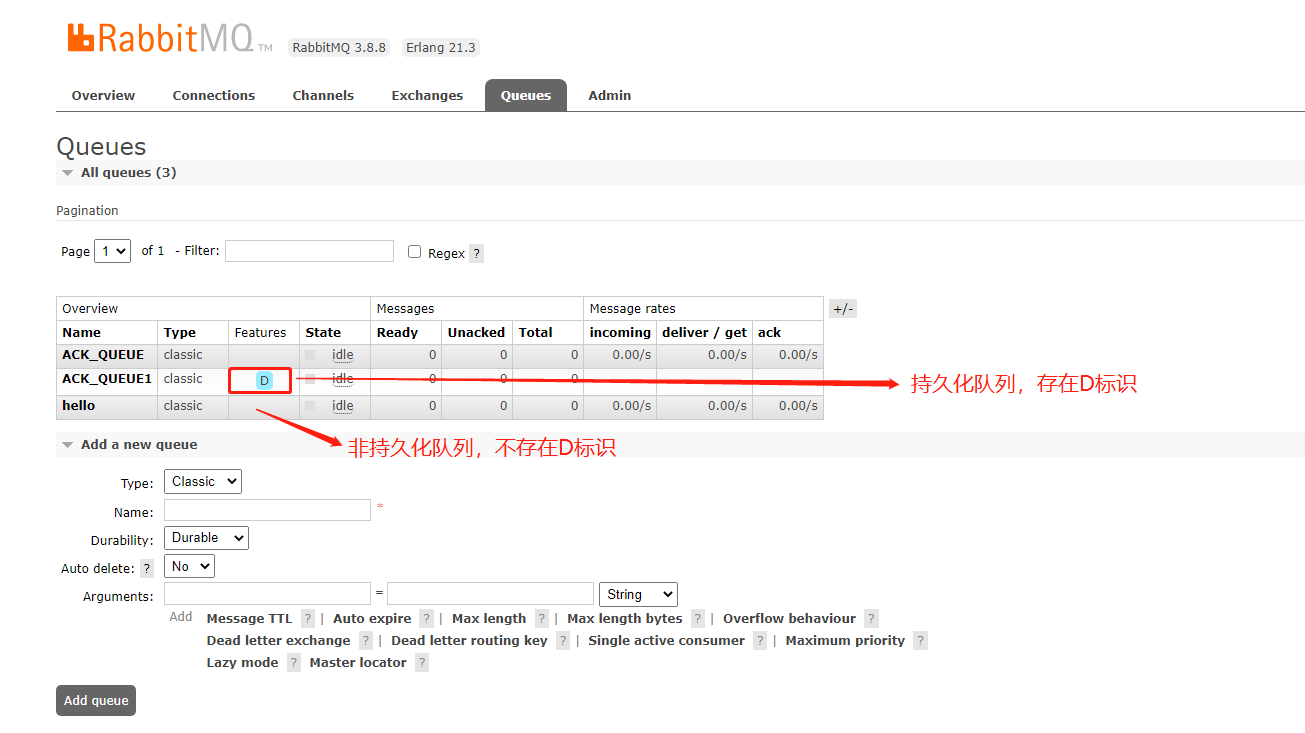The width and height of the screenshot is (1305, 733).
Task: Go to the Exchanges tab
Action: coord(427,96)
